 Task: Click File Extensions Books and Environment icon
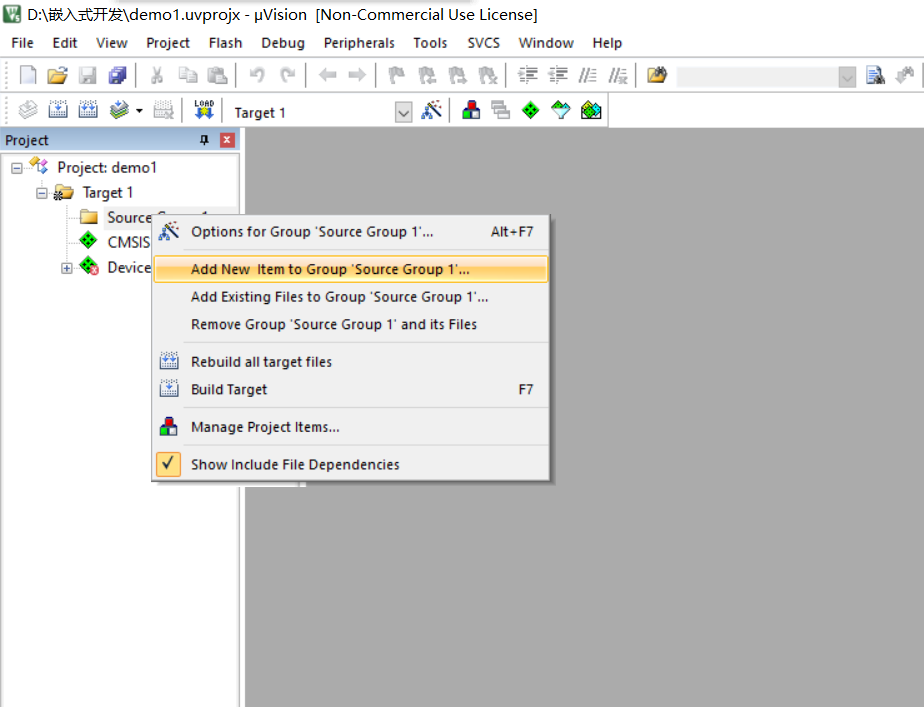[471, 110]
